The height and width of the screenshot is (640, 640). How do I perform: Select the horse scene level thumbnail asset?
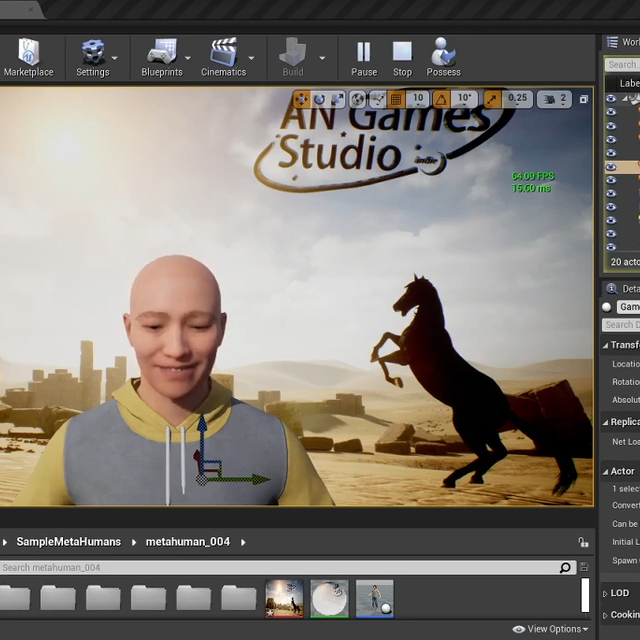(x=284, y=599)
